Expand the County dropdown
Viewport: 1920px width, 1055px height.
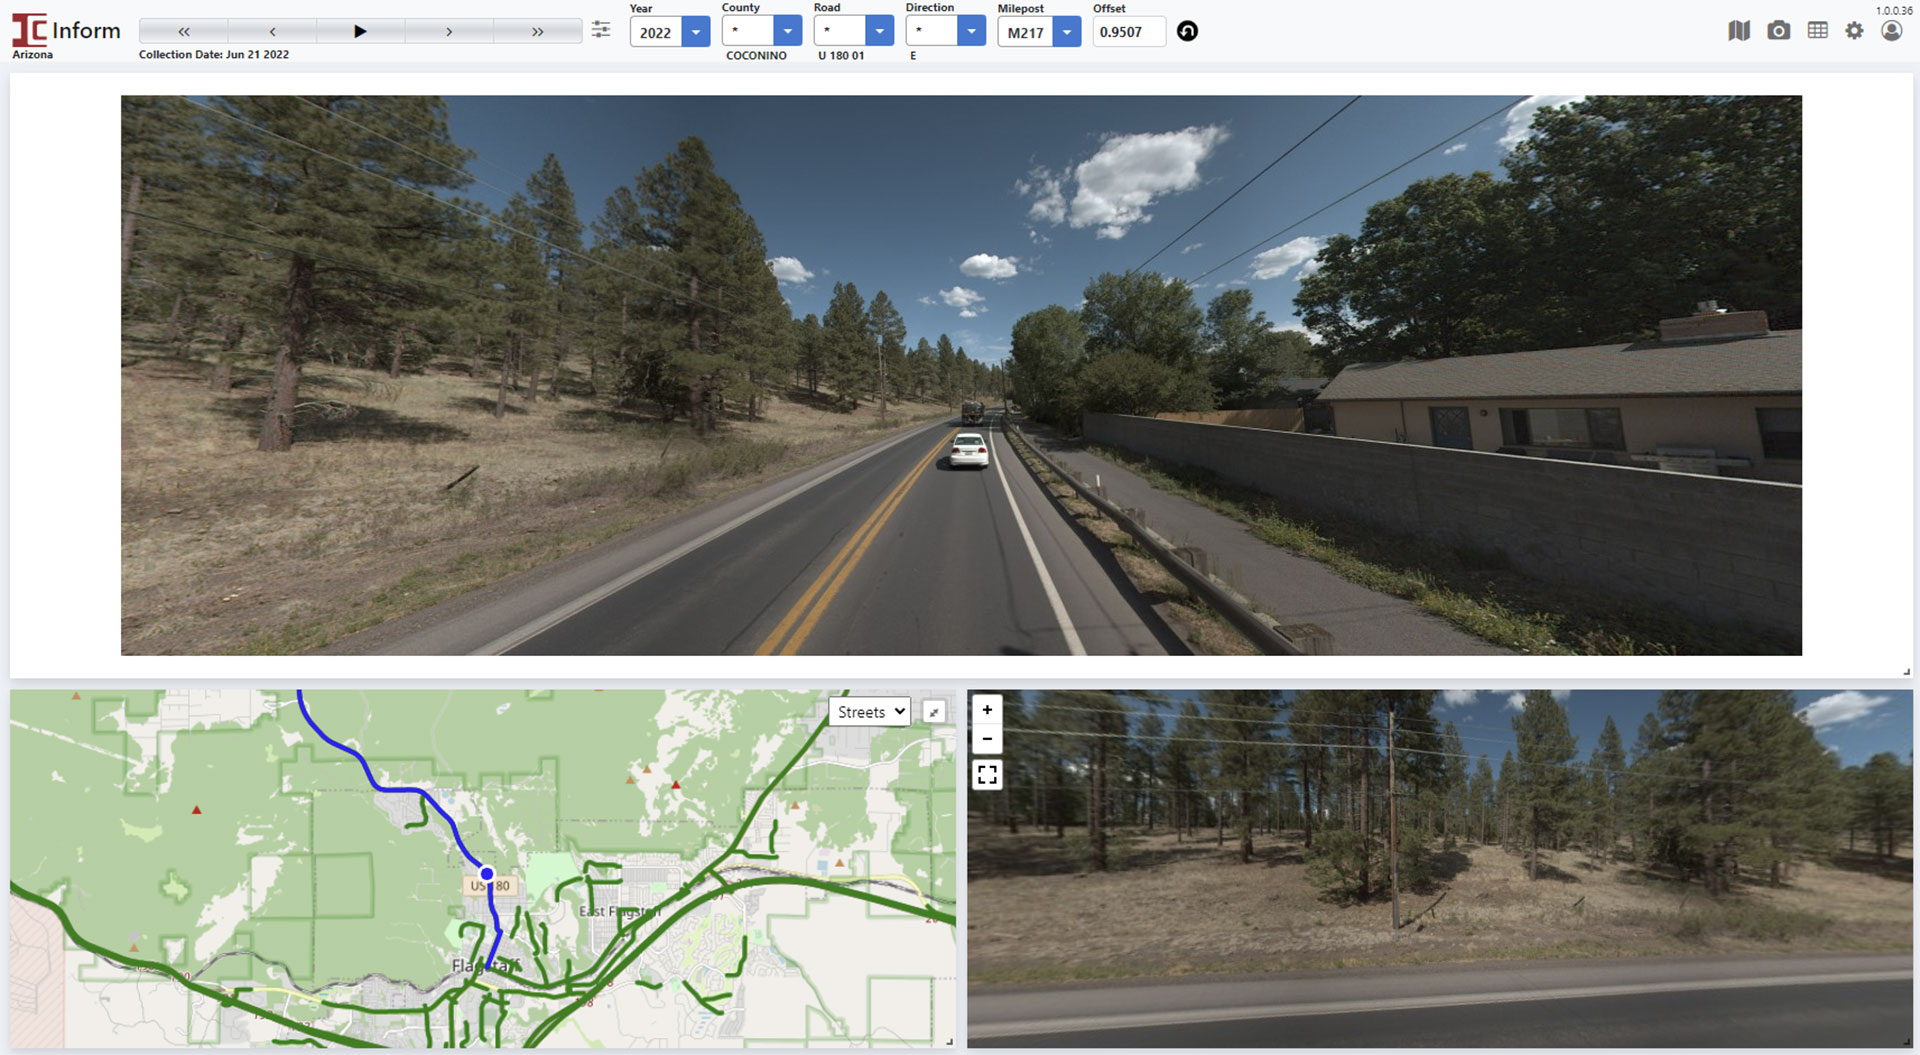(x=788, y=31)
